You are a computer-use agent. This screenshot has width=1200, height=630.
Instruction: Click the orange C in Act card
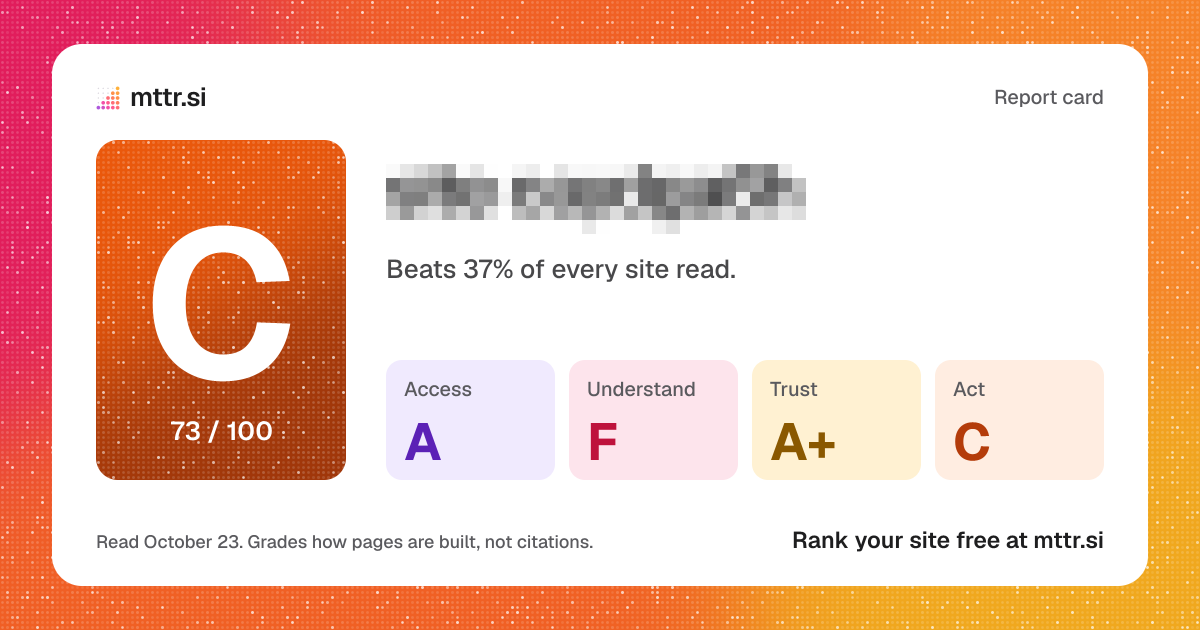(x=972, y=442)
